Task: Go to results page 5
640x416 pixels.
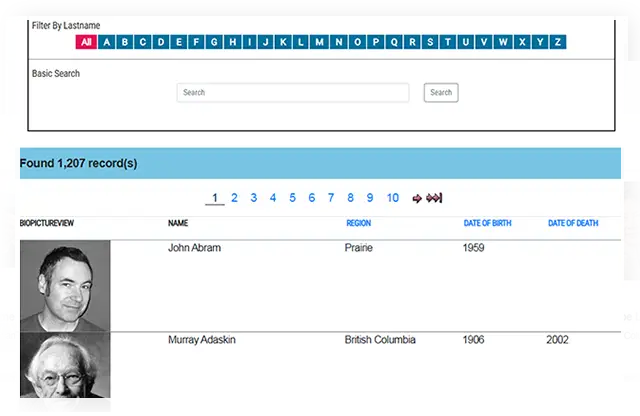Action: tap(292, 198)
